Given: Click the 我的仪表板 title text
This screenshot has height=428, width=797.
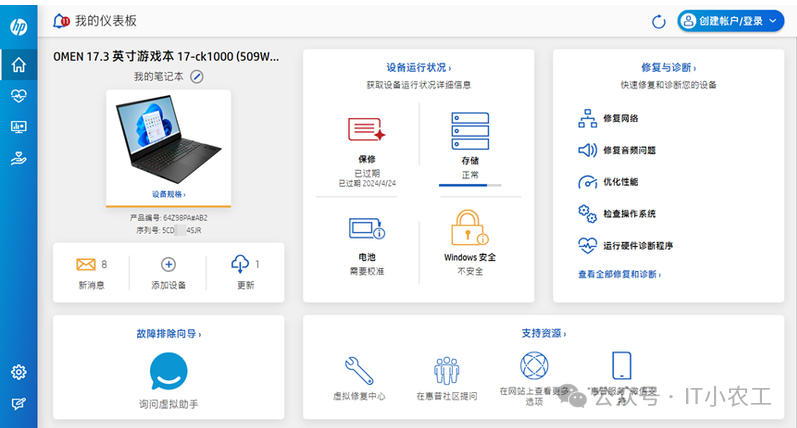Looking at the screenshot, I should click(106, 21).
